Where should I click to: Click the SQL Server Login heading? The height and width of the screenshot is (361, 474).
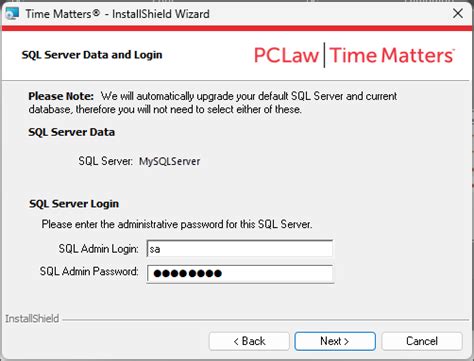(x=74, y=204)
